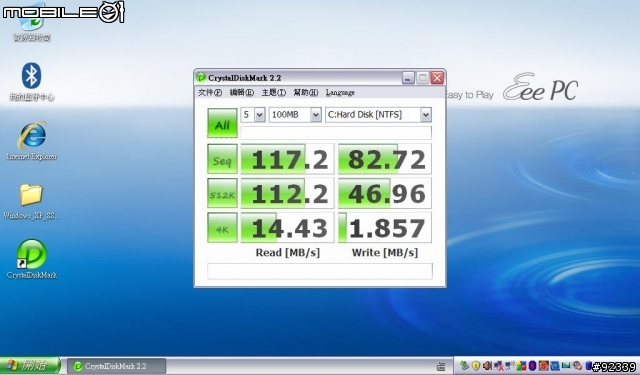Click the 512K write result 46.96

coord(384,193)
